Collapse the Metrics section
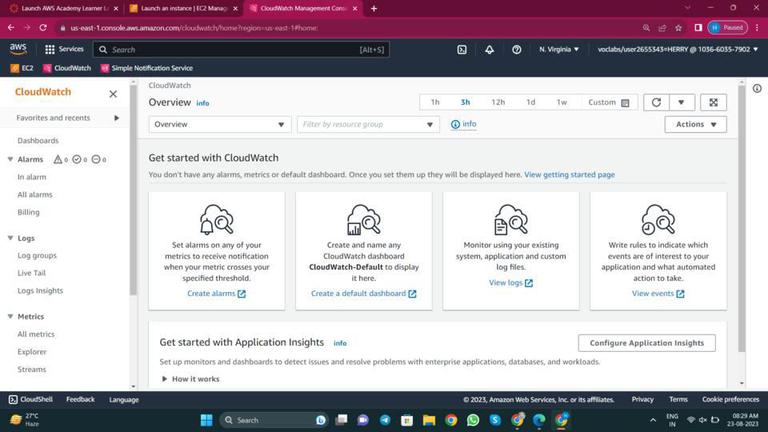The width and height of the screenshot is (768, 432). [10, 316]
